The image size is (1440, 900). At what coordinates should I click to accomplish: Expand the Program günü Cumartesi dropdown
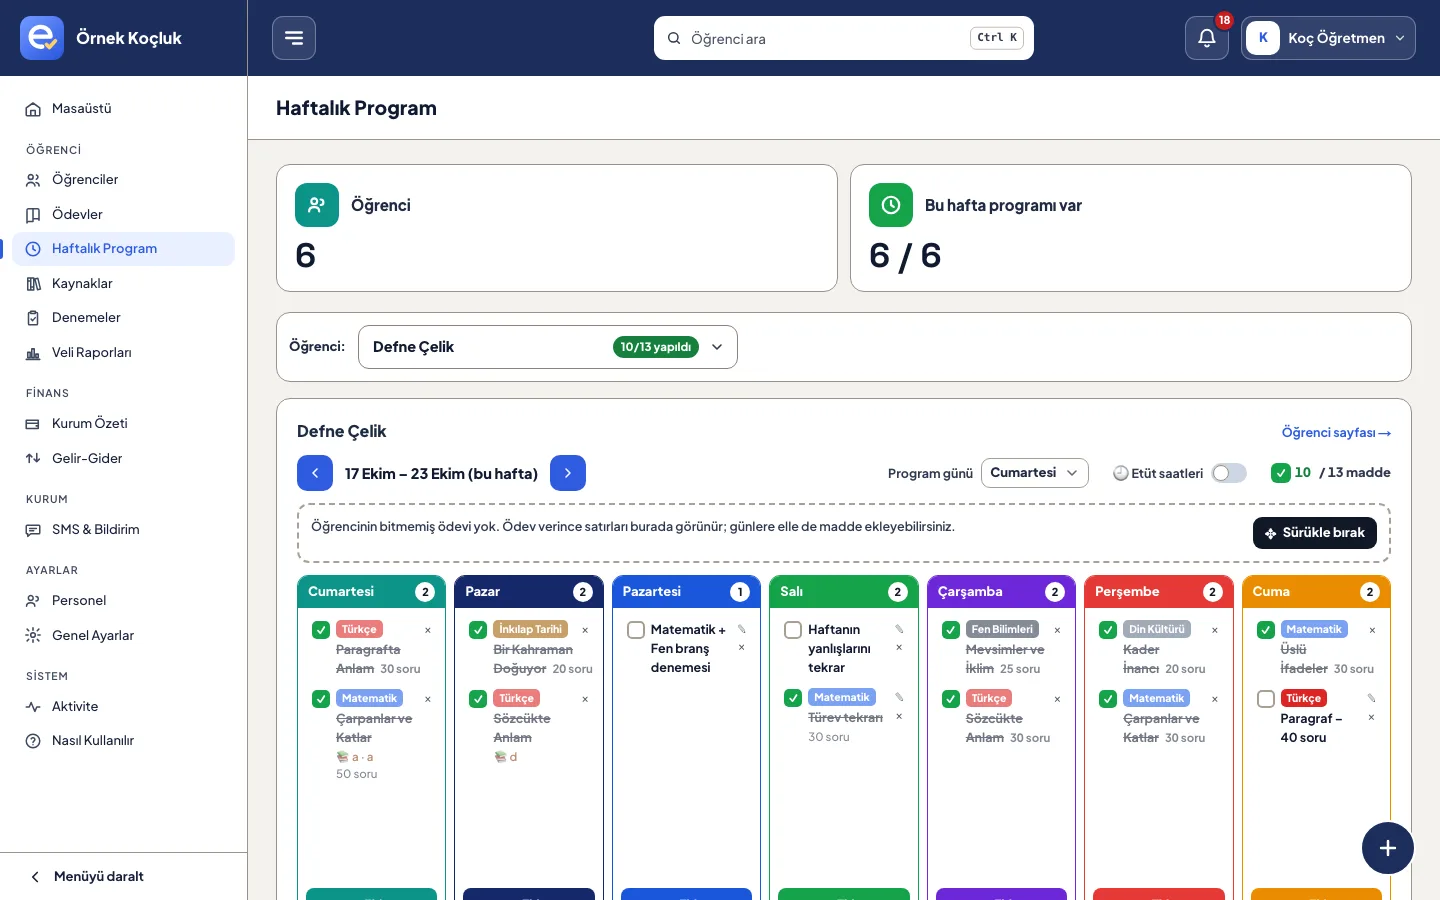(1035, 473)
